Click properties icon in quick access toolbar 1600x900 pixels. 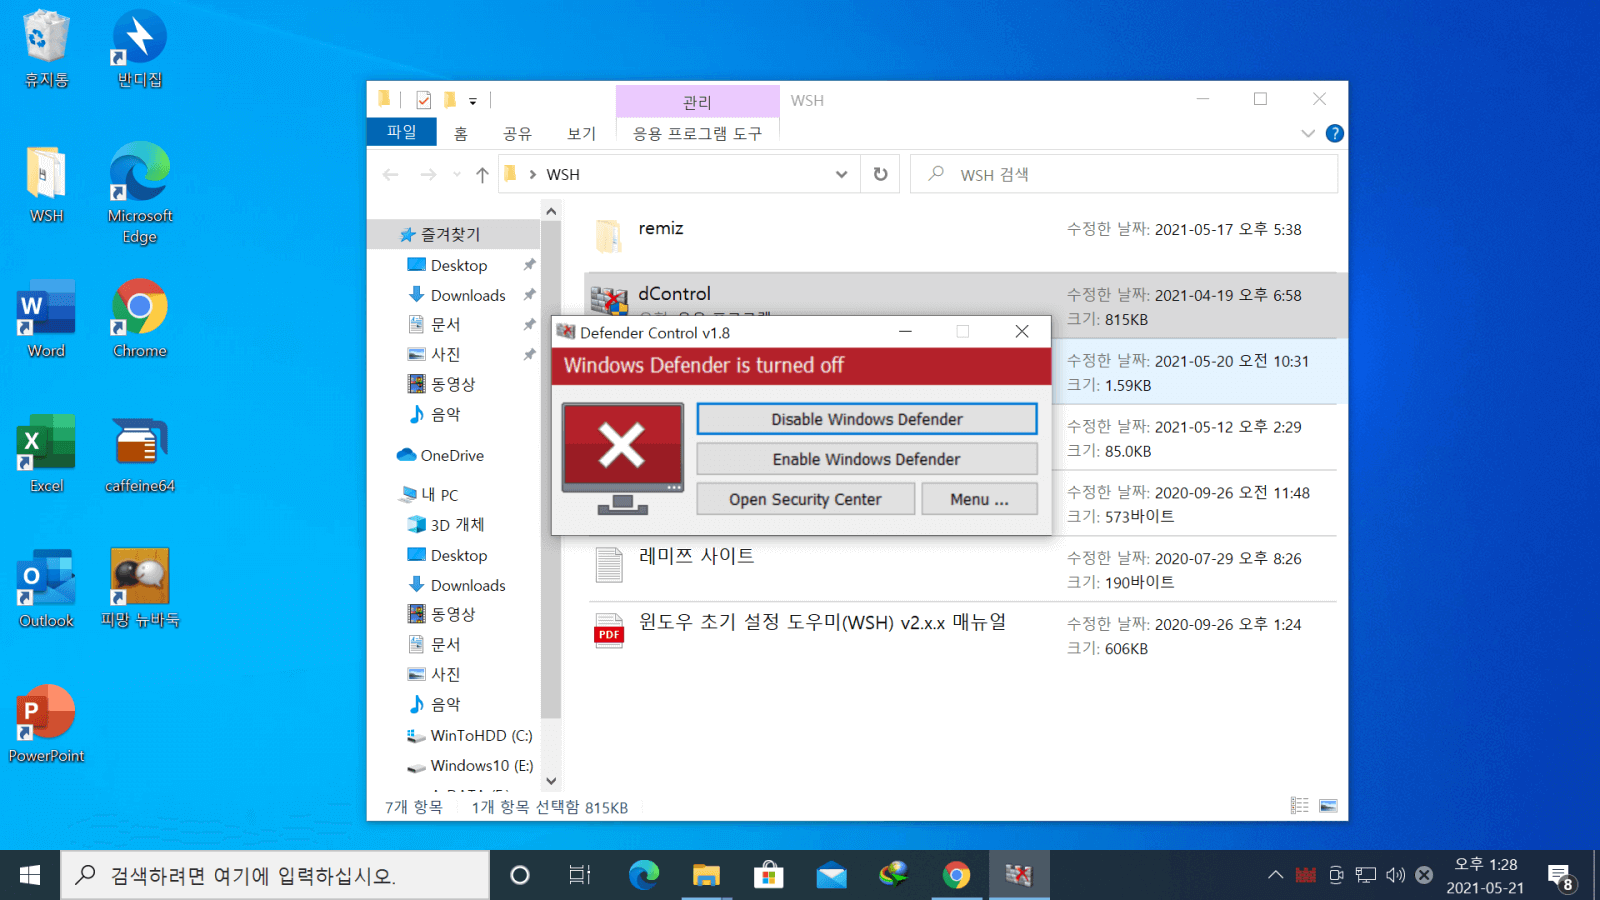point(424,100)
